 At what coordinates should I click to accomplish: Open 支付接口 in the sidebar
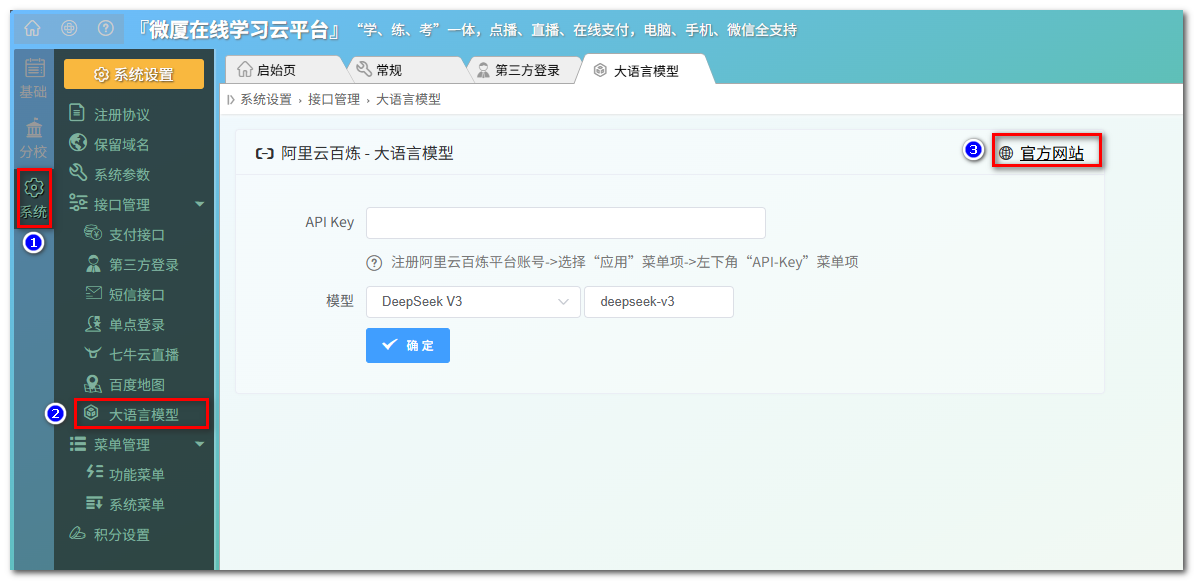(x=136, y=235)
